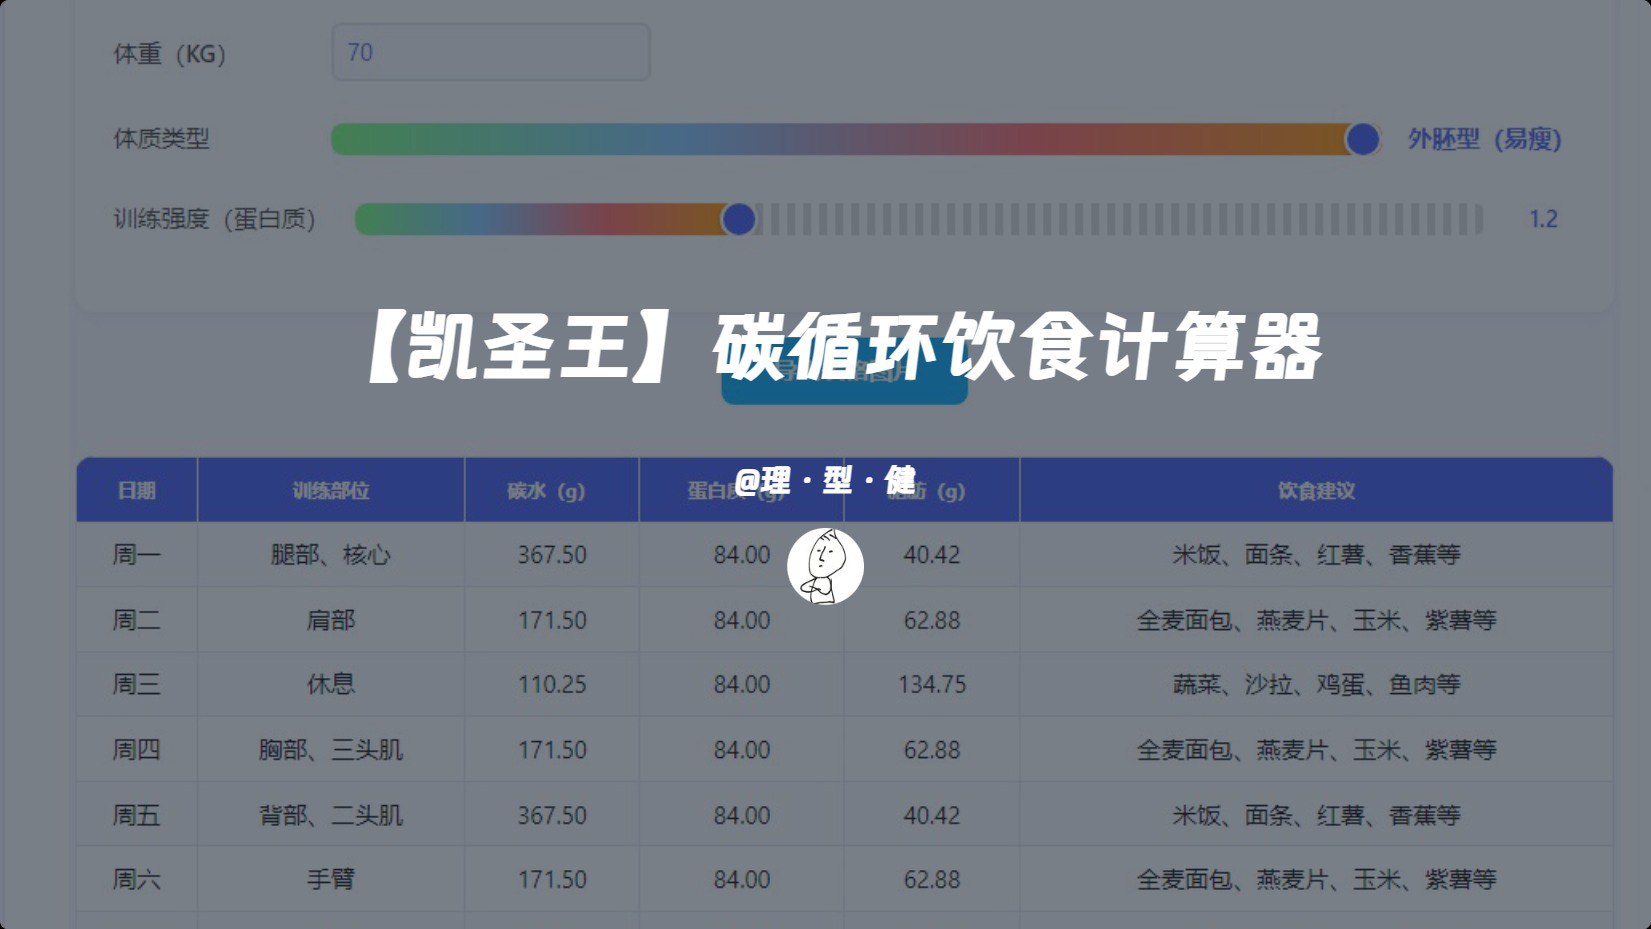This screenshot has width=1651, height=929.
Task: Click the 134.75 fat value
Action: 932,684
